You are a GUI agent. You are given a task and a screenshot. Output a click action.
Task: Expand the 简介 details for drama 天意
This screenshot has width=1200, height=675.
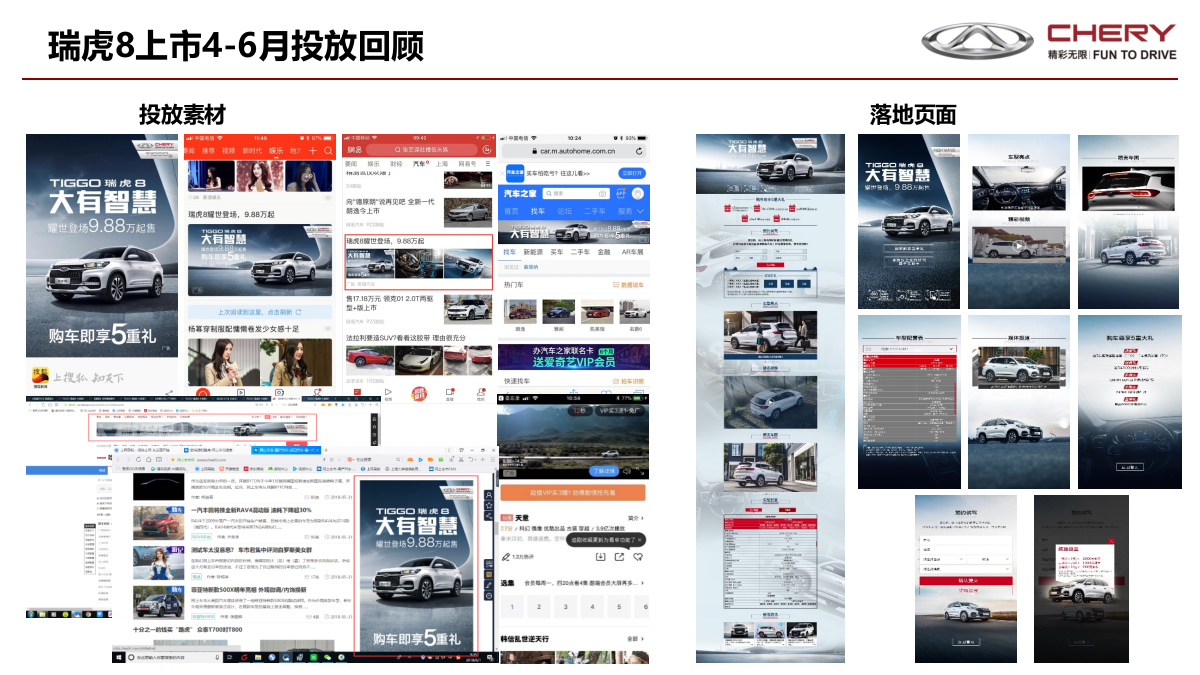(632, 516)
